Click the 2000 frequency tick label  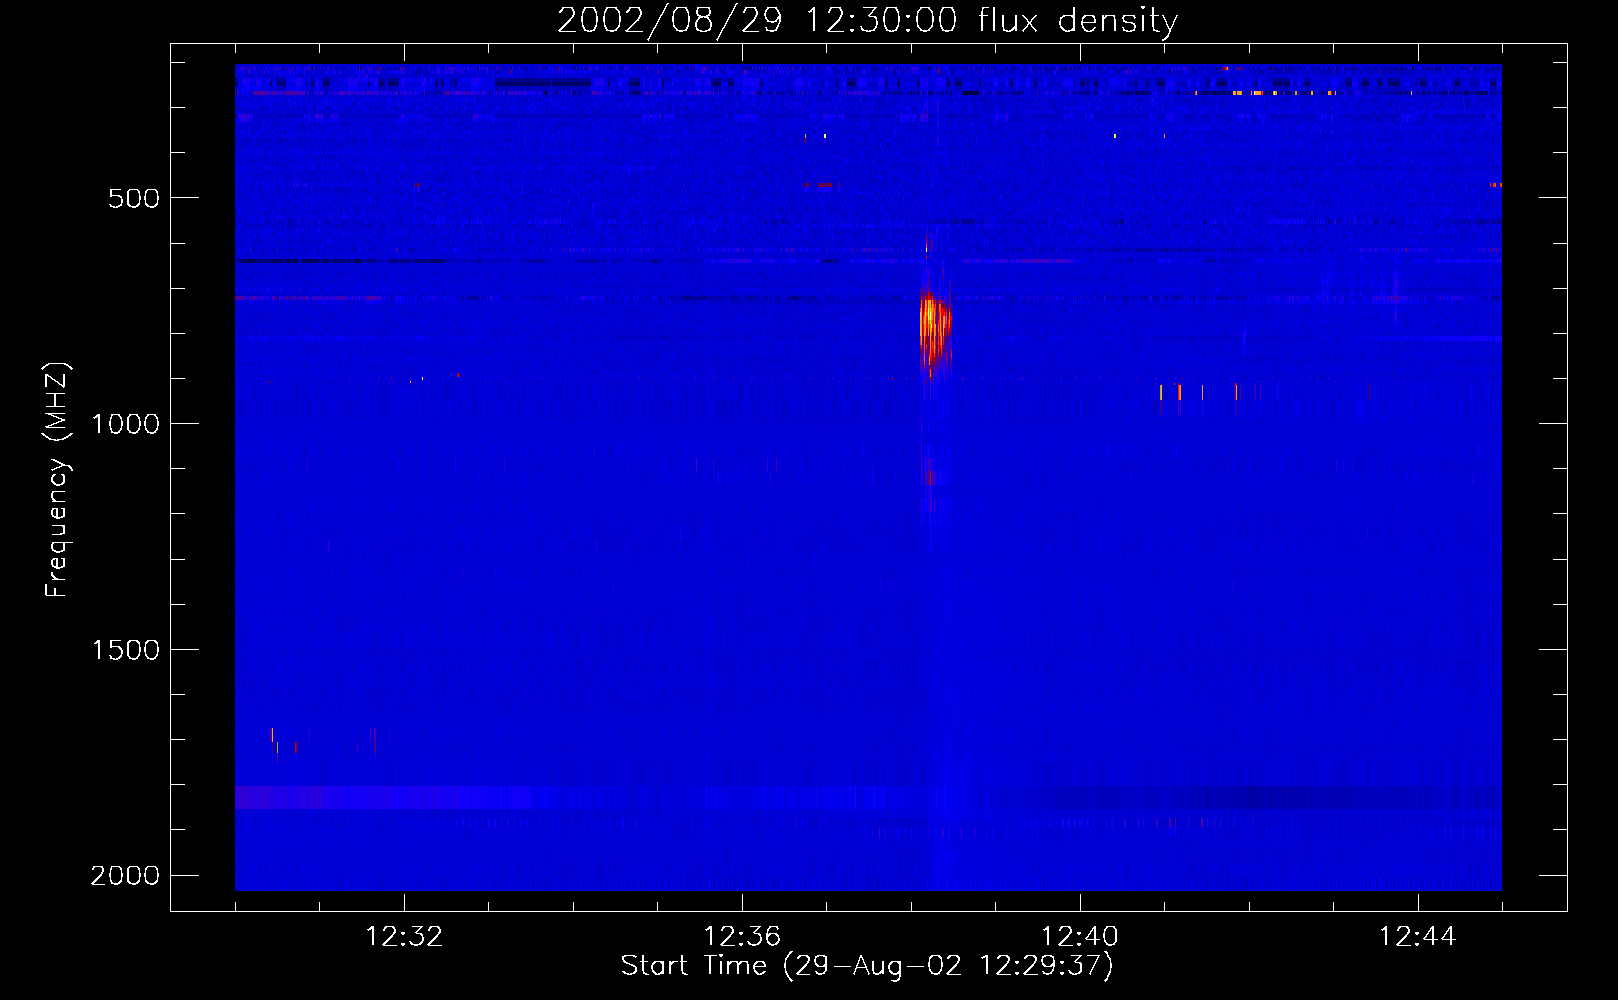point(125,876)
